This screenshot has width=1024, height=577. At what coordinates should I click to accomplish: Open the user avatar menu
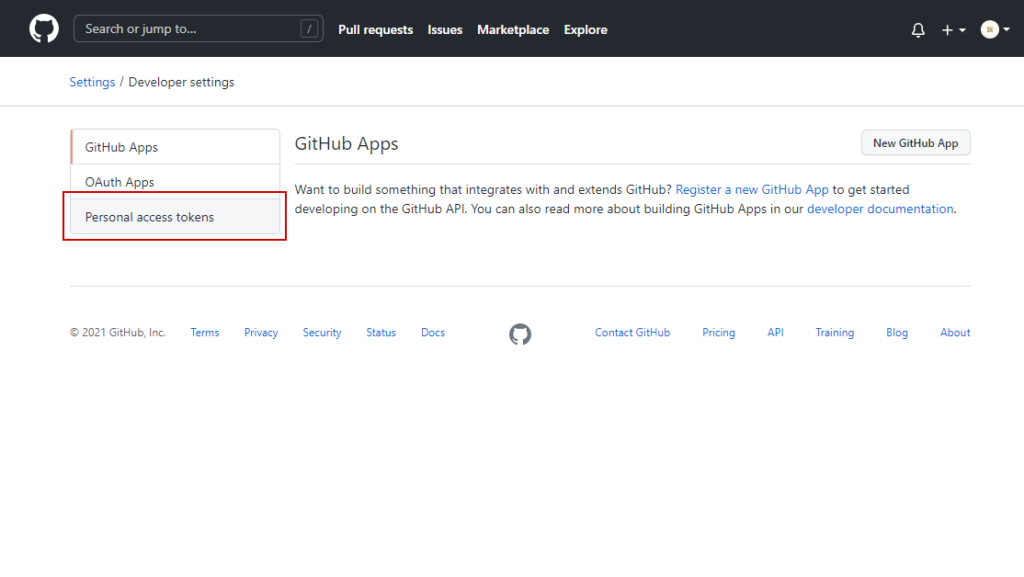coord(995,29)
